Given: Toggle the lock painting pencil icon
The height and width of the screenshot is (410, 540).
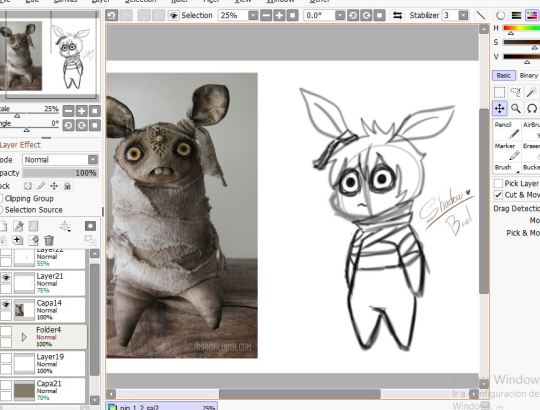Looking at the screenshot, I should coord(41,186).
